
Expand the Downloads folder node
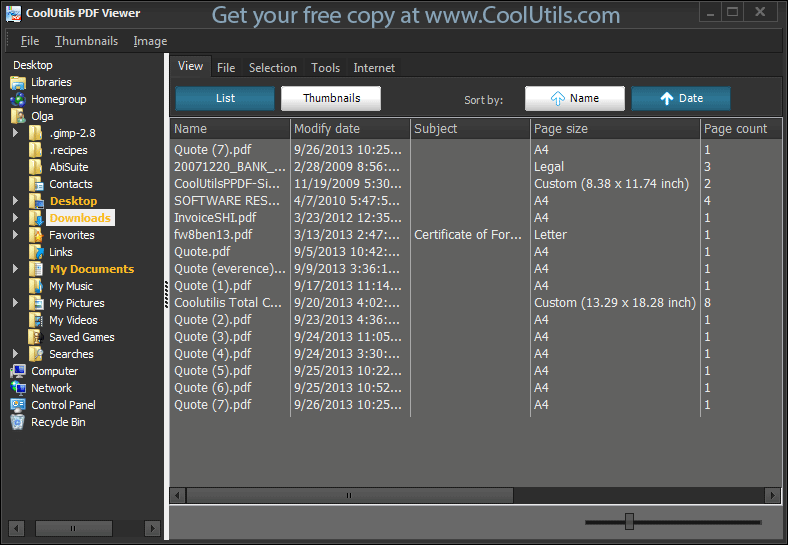15,218
